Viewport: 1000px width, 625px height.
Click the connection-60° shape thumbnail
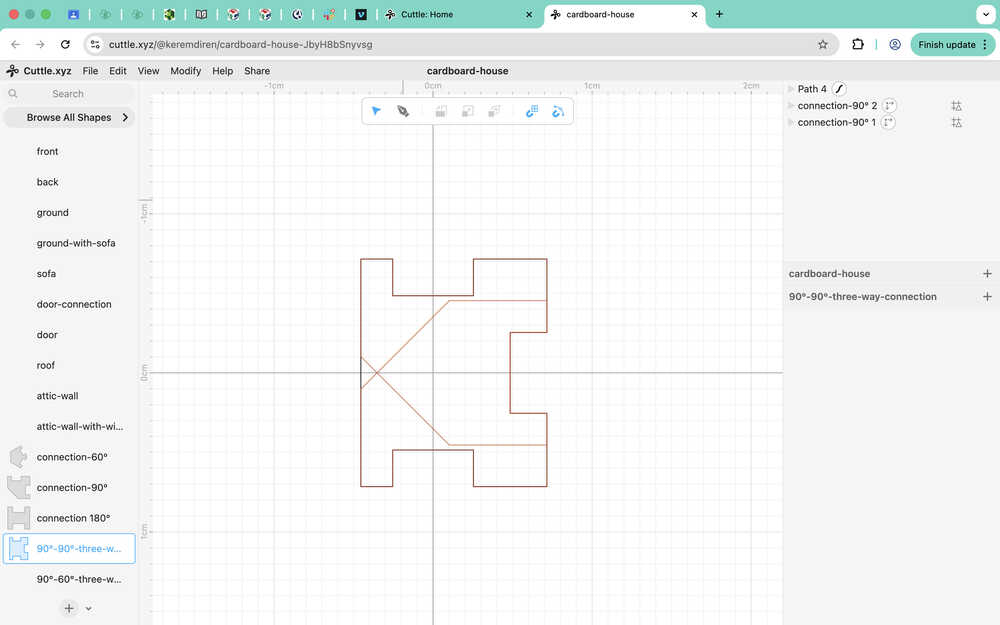pyautogui.click(x=18, y=457)
